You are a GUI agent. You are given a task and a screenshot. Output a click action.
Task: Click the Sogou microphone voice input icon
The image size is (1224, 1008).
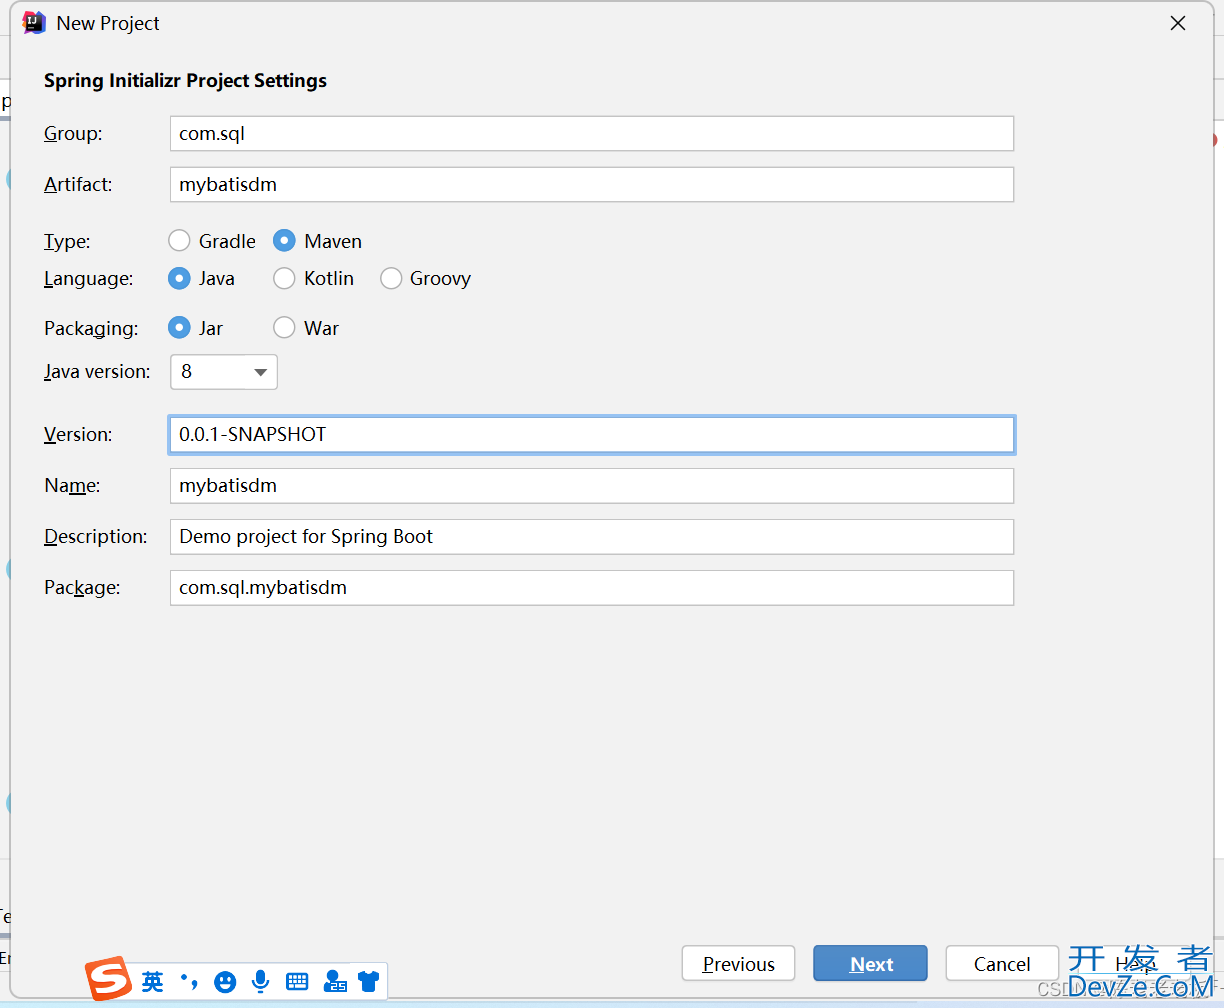[x=260, y=982]
